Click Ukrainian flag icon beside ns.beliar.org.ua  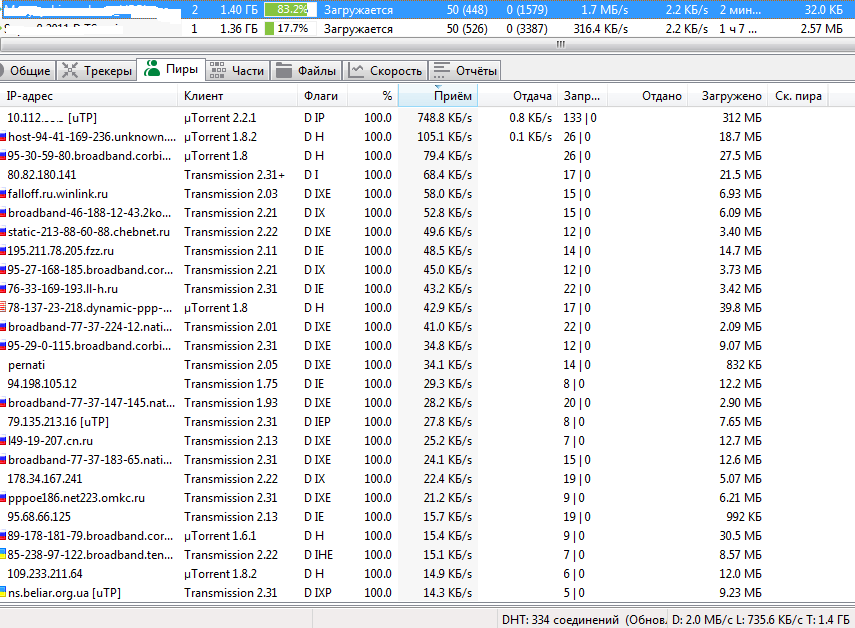4,593
